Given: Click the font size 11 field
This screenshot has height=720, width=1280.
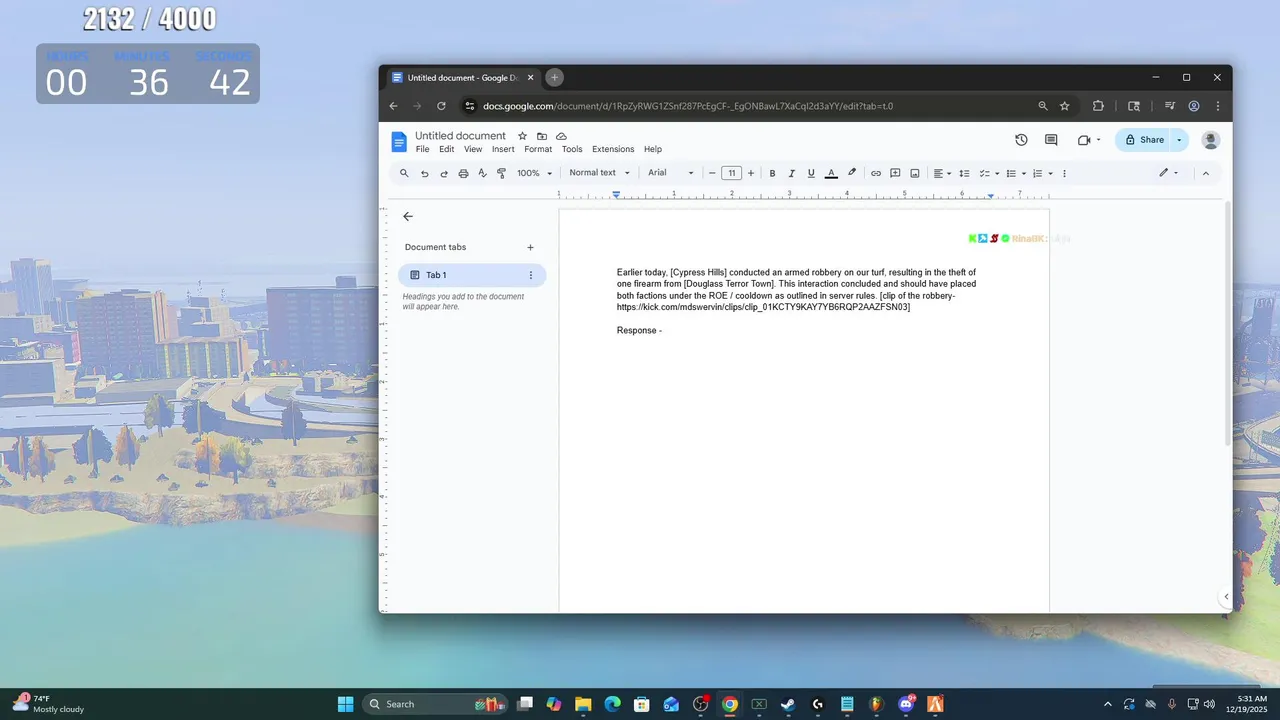Looking at the screenshot, I should 731,173.
